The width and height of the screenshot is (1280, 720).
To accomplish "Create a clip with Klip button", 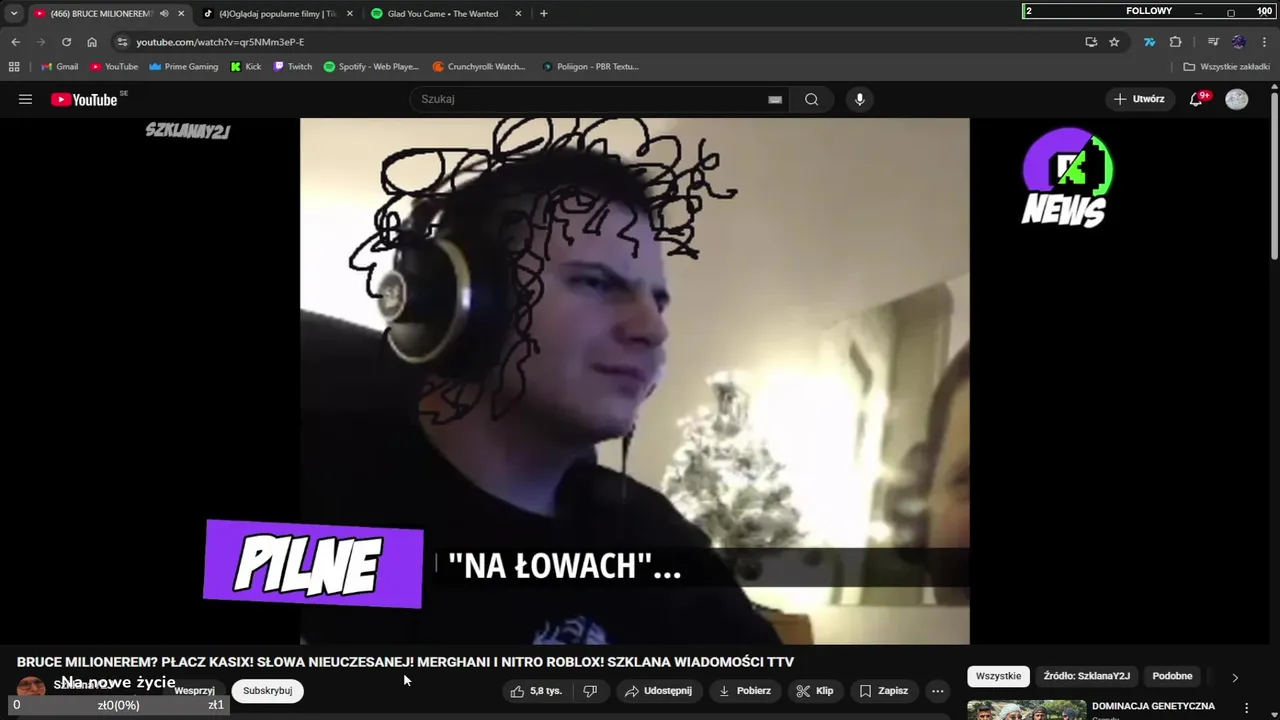I will coord(815,691).
